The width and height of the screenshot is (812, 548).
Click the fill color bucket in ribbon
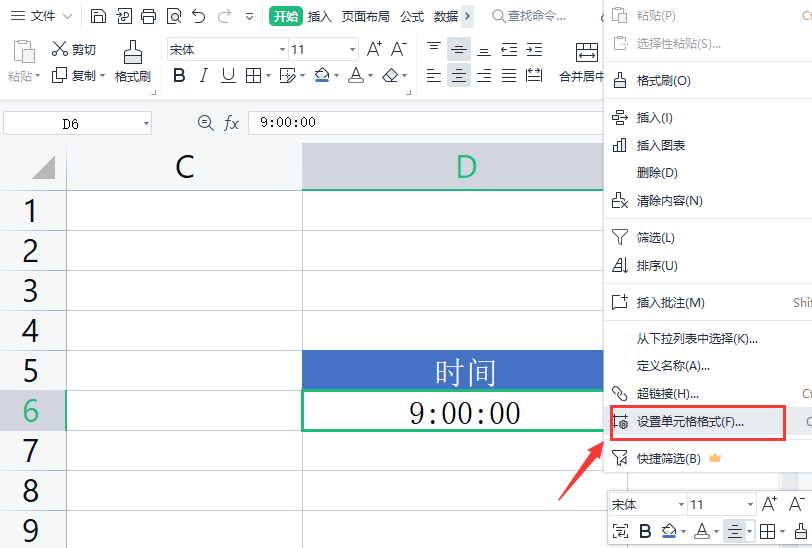(x=322, y=76)
